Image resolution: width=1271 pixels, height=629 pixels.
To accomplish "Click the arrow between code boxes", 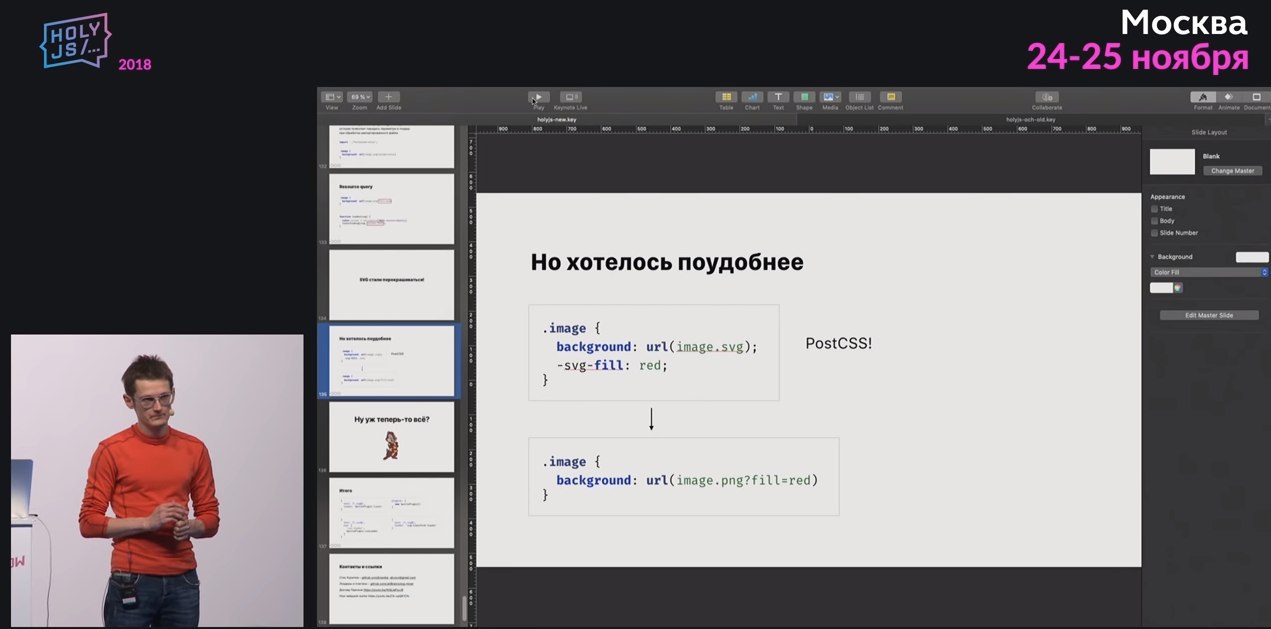I will pos(651,419).
